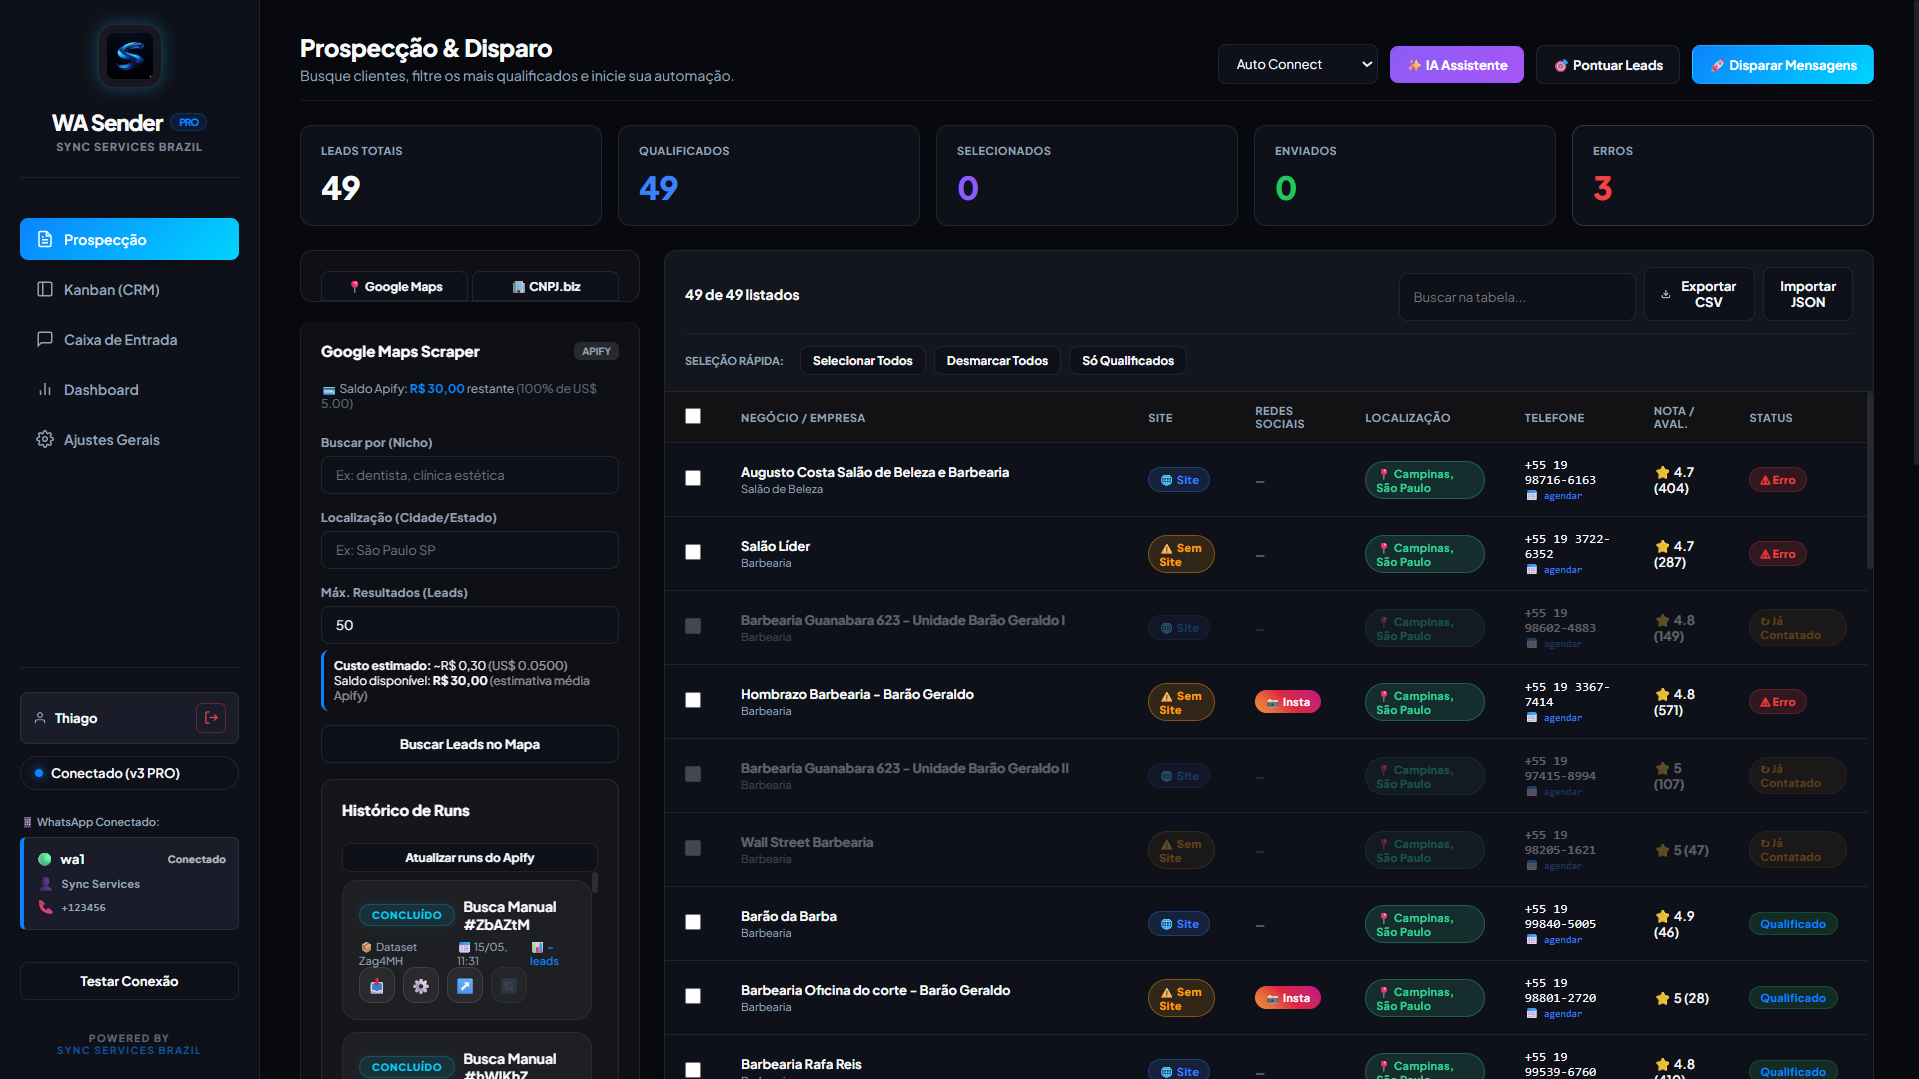Check the Salão Líder row checkbox
Screen dimensions: 1919x1079
(x=693, y=552)
